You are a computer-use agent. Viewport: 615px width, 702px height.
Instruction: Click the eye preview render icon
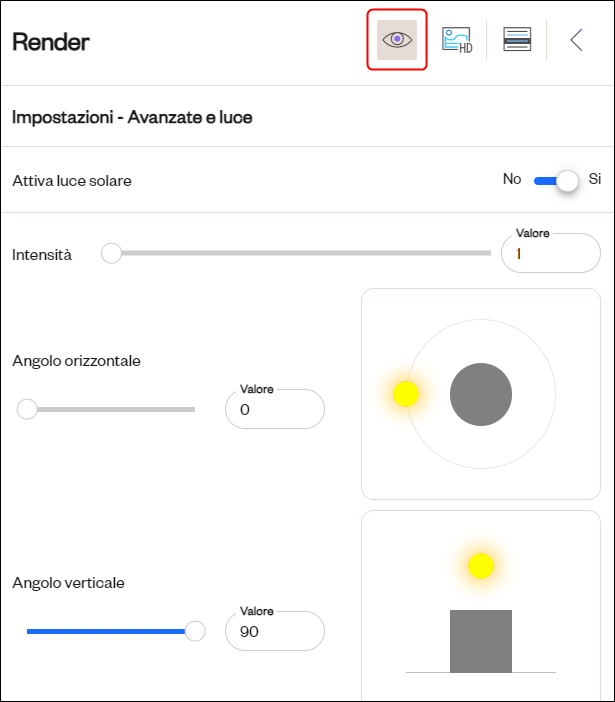(397, 40)
